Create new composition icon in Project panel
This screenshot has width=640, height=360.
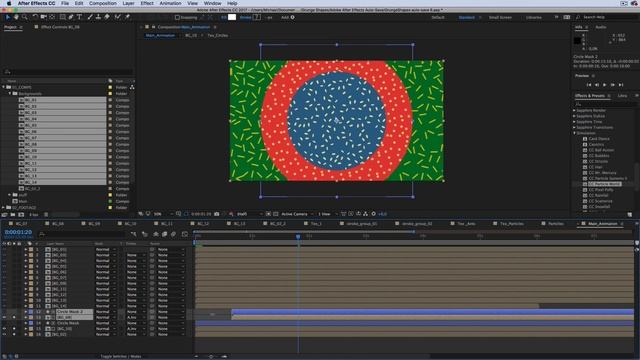click(x=21, y=214)
